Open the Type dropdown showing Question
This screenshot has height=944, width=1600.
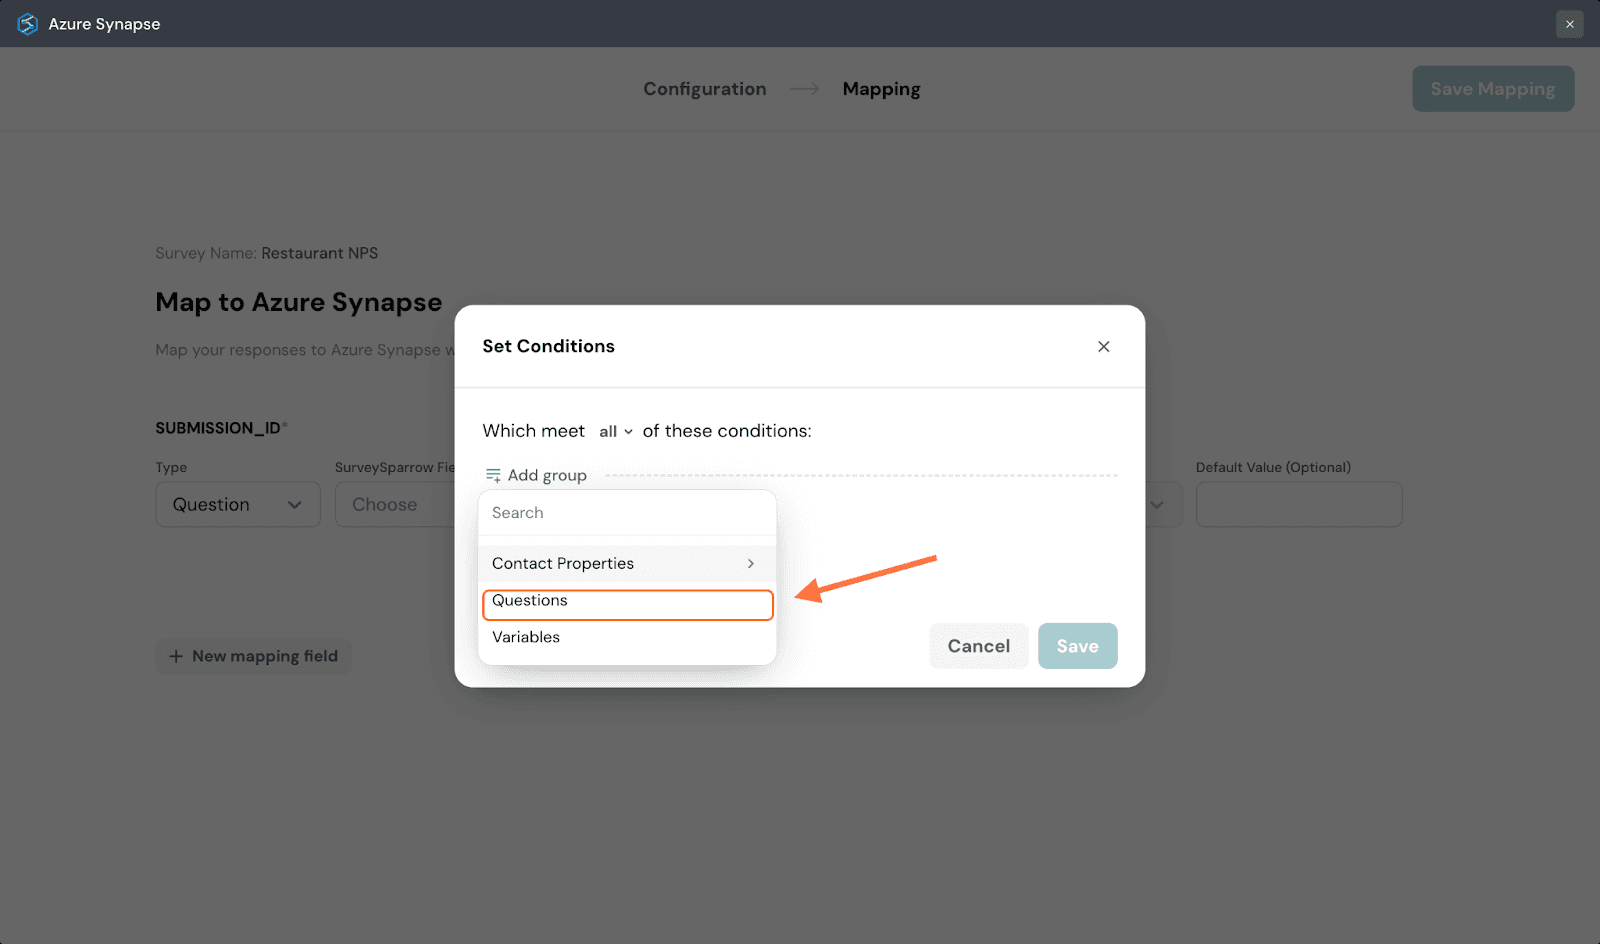(x=238, y=505)
